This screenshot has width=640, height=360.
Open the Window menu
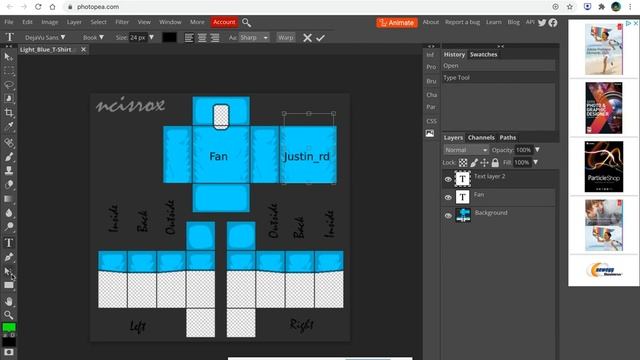pos(170,22)
